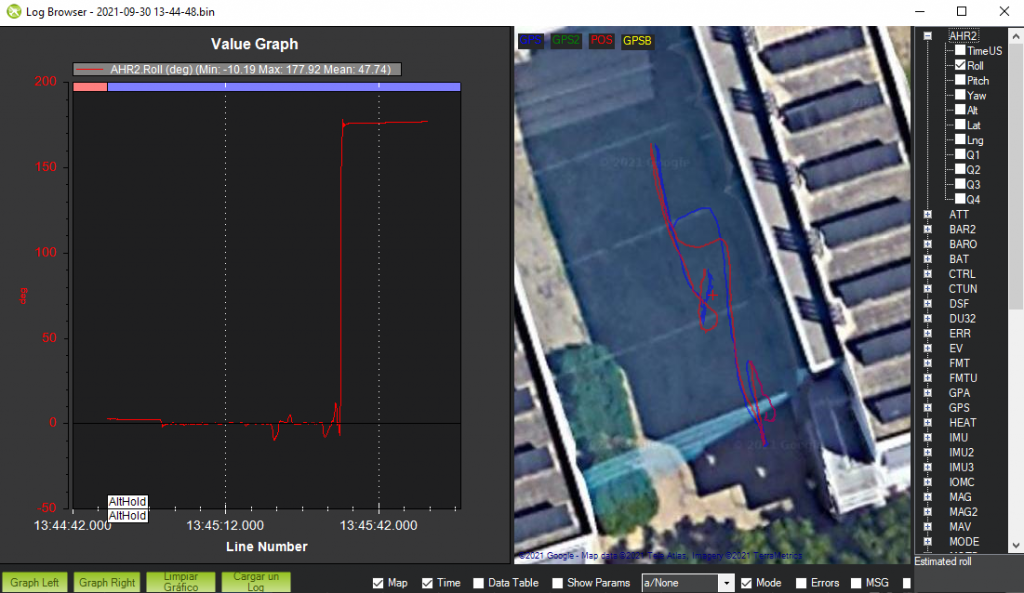The image size is (1024, 593).
Task: Check the Pitch field under AHR2
Action: point(960,80)
